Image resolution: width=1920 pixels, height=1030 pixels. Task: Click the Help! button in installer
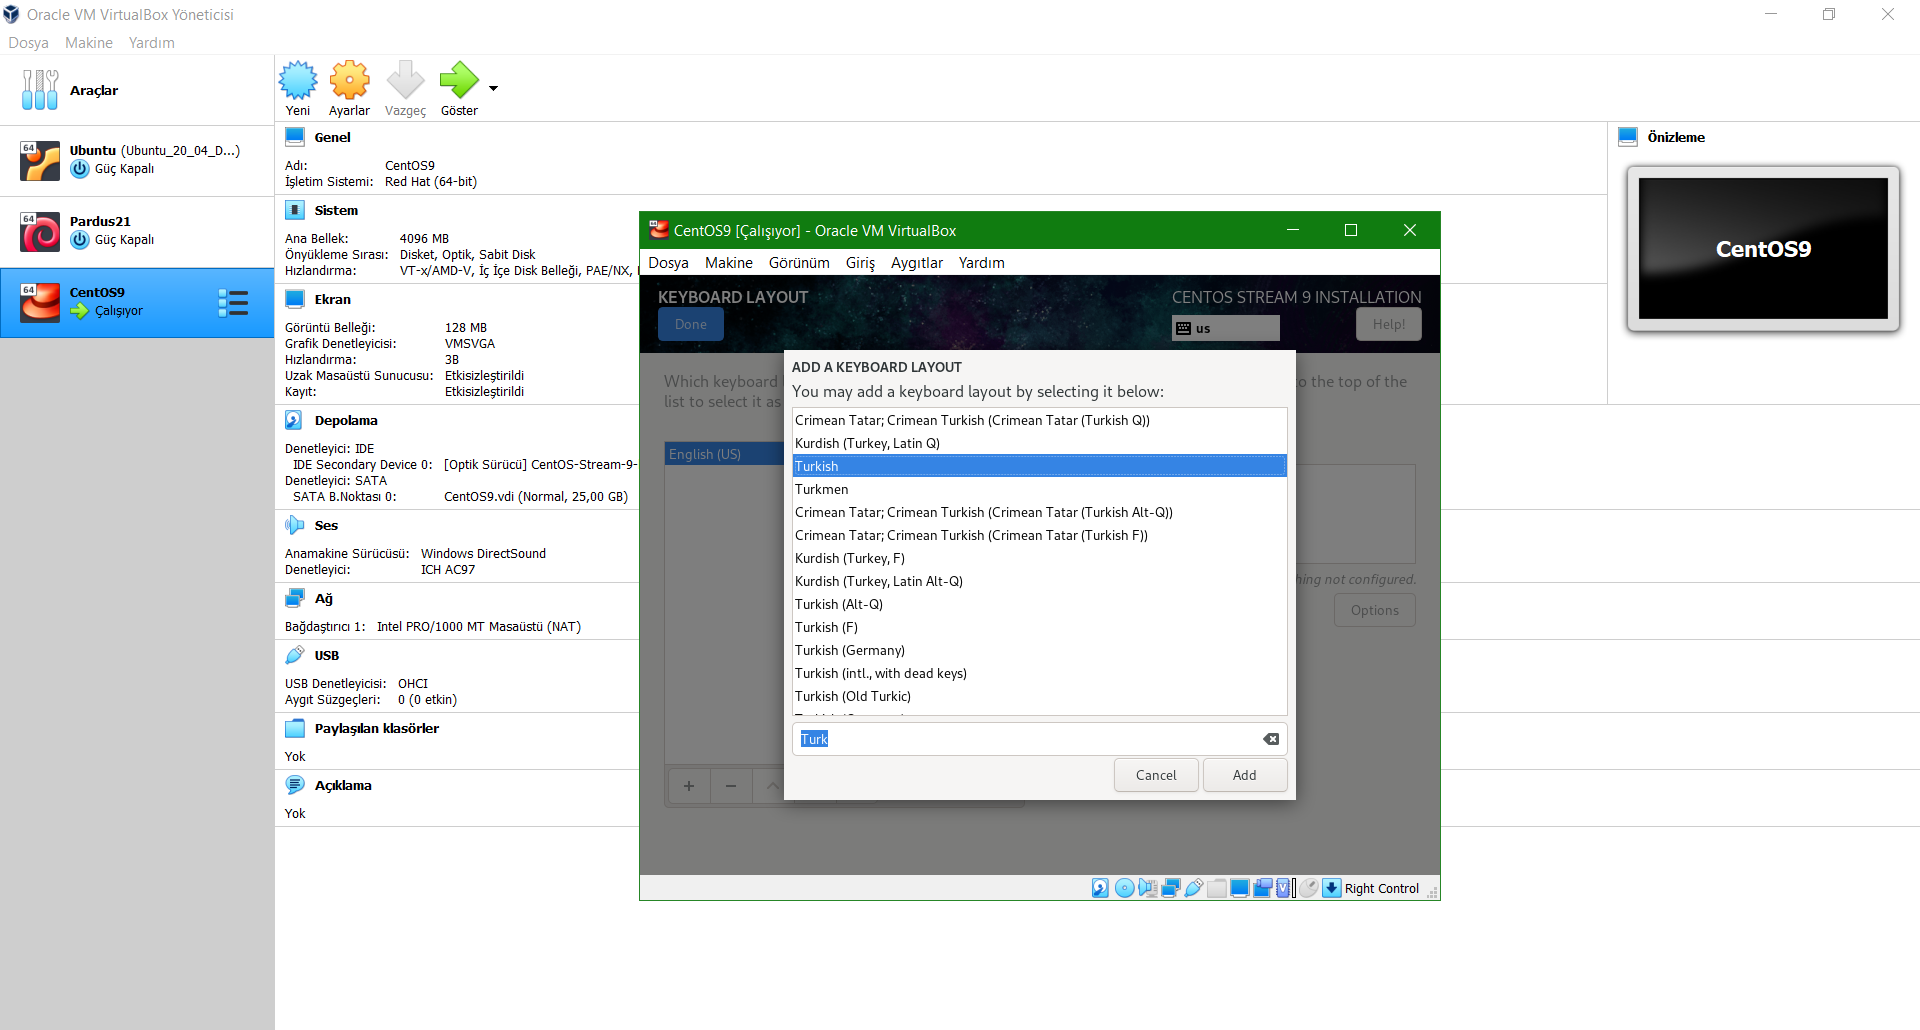[x=1389, y=324]
